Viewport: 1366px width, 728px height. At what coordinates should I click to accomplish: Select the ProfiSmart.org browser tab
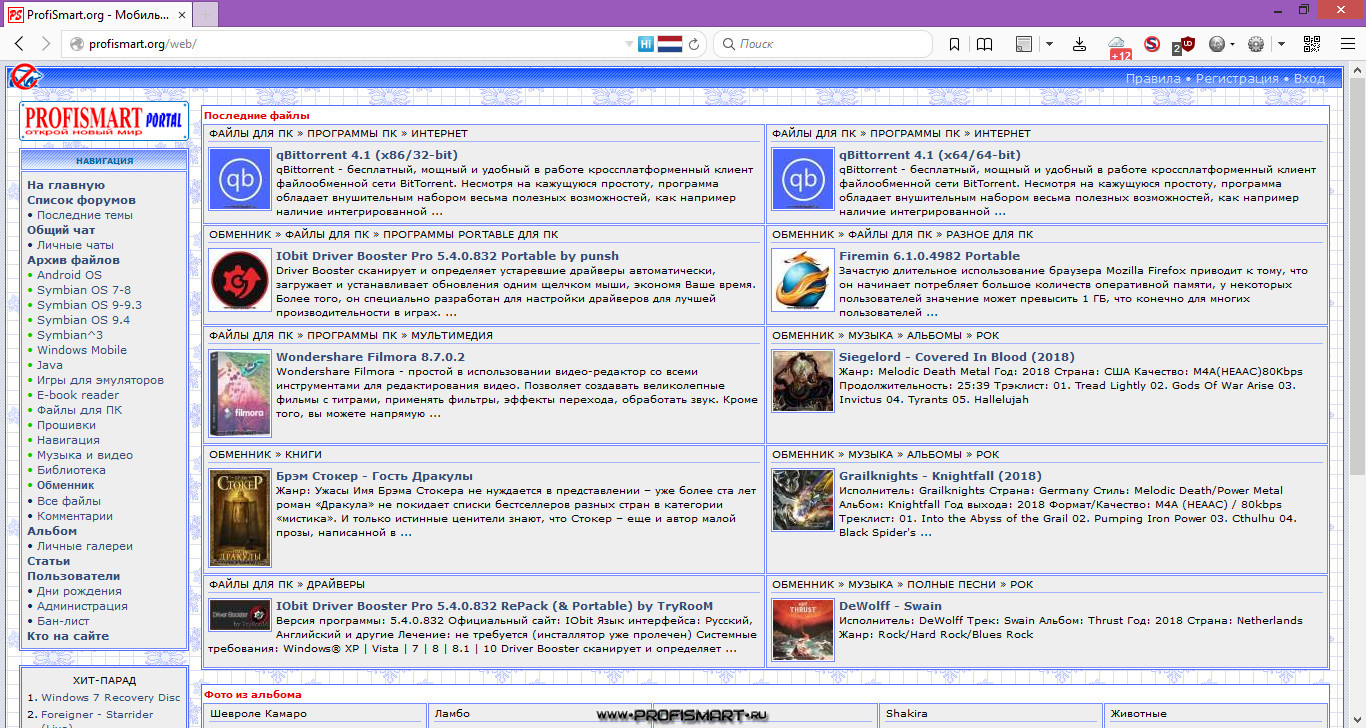[95, 14]
